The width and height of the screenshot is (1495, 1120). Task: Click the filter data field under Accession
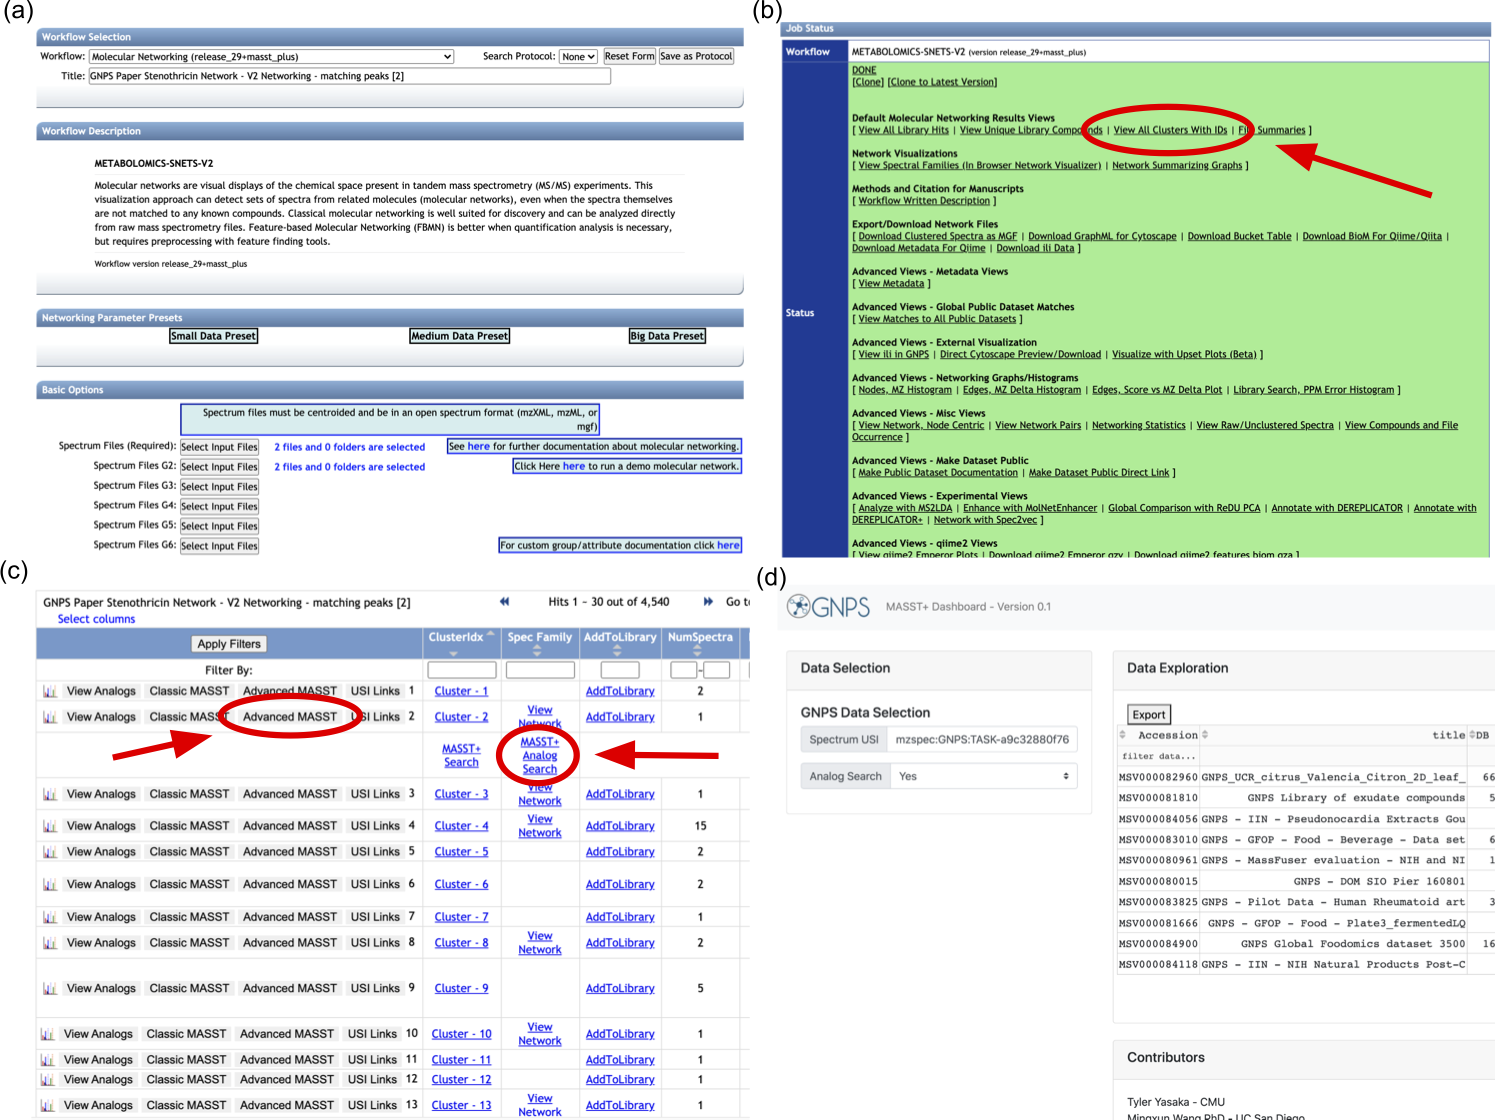(x=1158, y=756)
